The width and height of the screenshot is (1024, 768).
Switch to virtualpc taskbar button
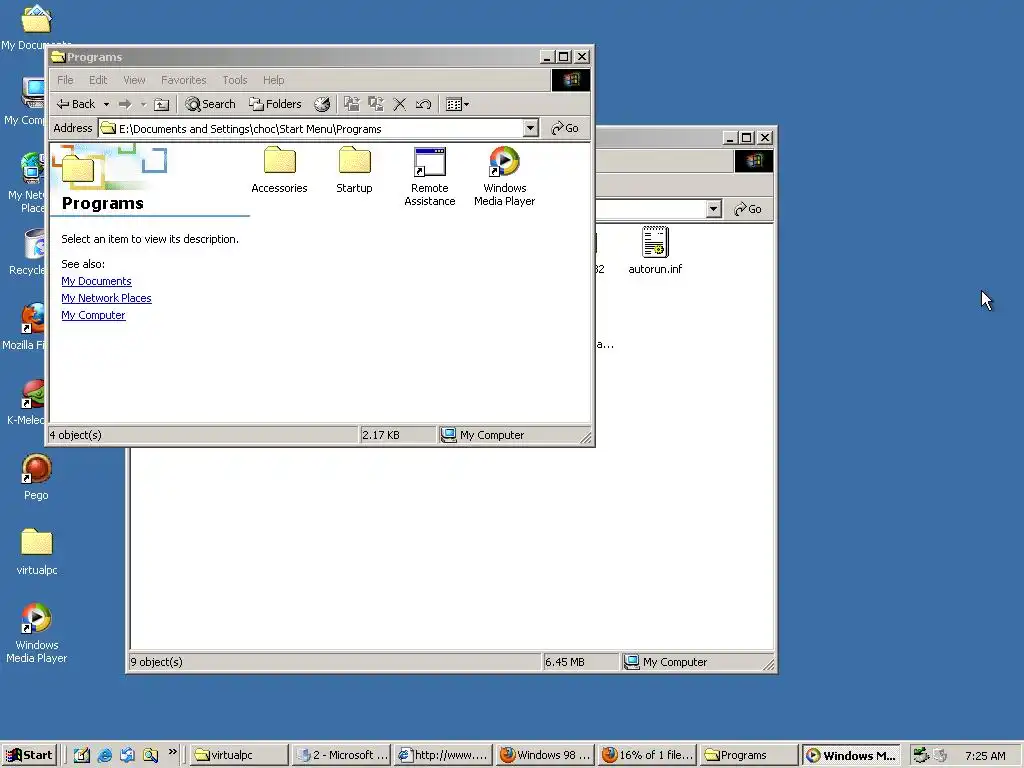pos(239,755)
